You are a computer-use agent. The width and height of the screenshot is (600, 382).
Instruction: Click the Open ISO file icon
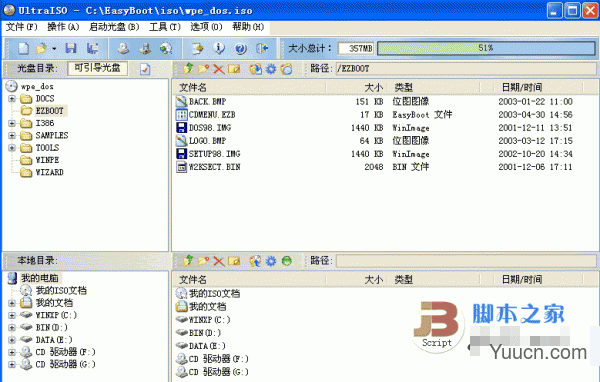(41, 48)
